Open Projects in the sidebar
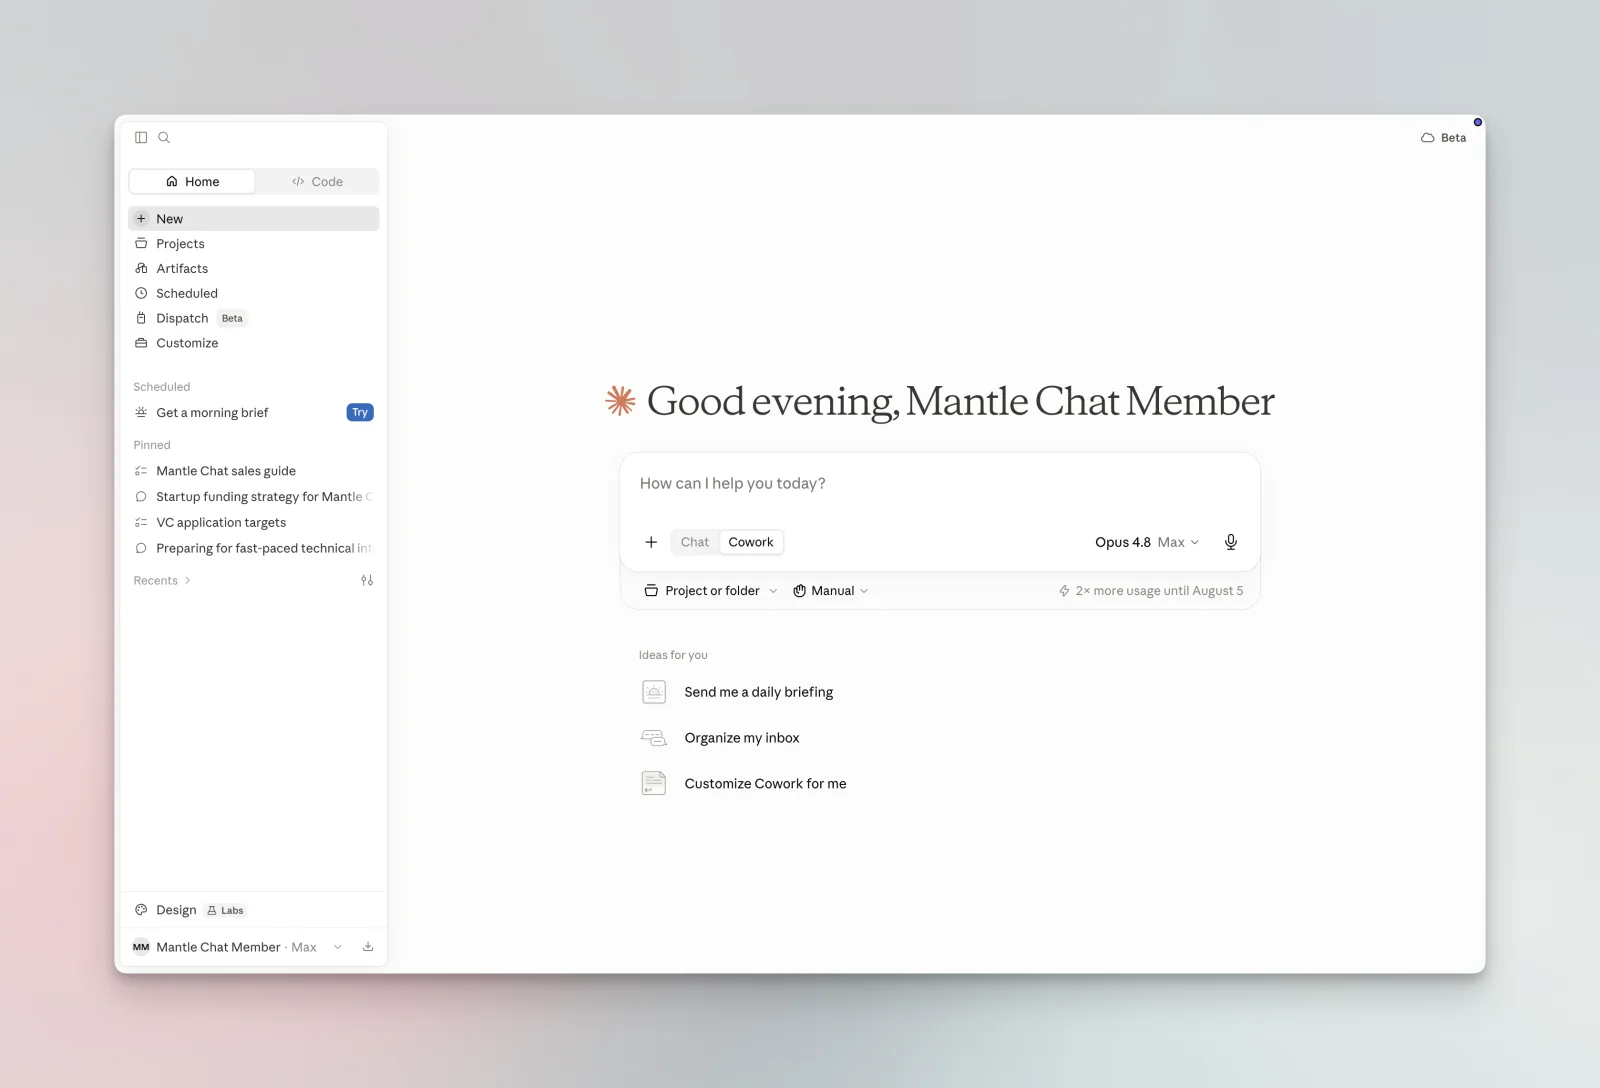This screenshot has height=1088, width=1600. pos(254,244)
